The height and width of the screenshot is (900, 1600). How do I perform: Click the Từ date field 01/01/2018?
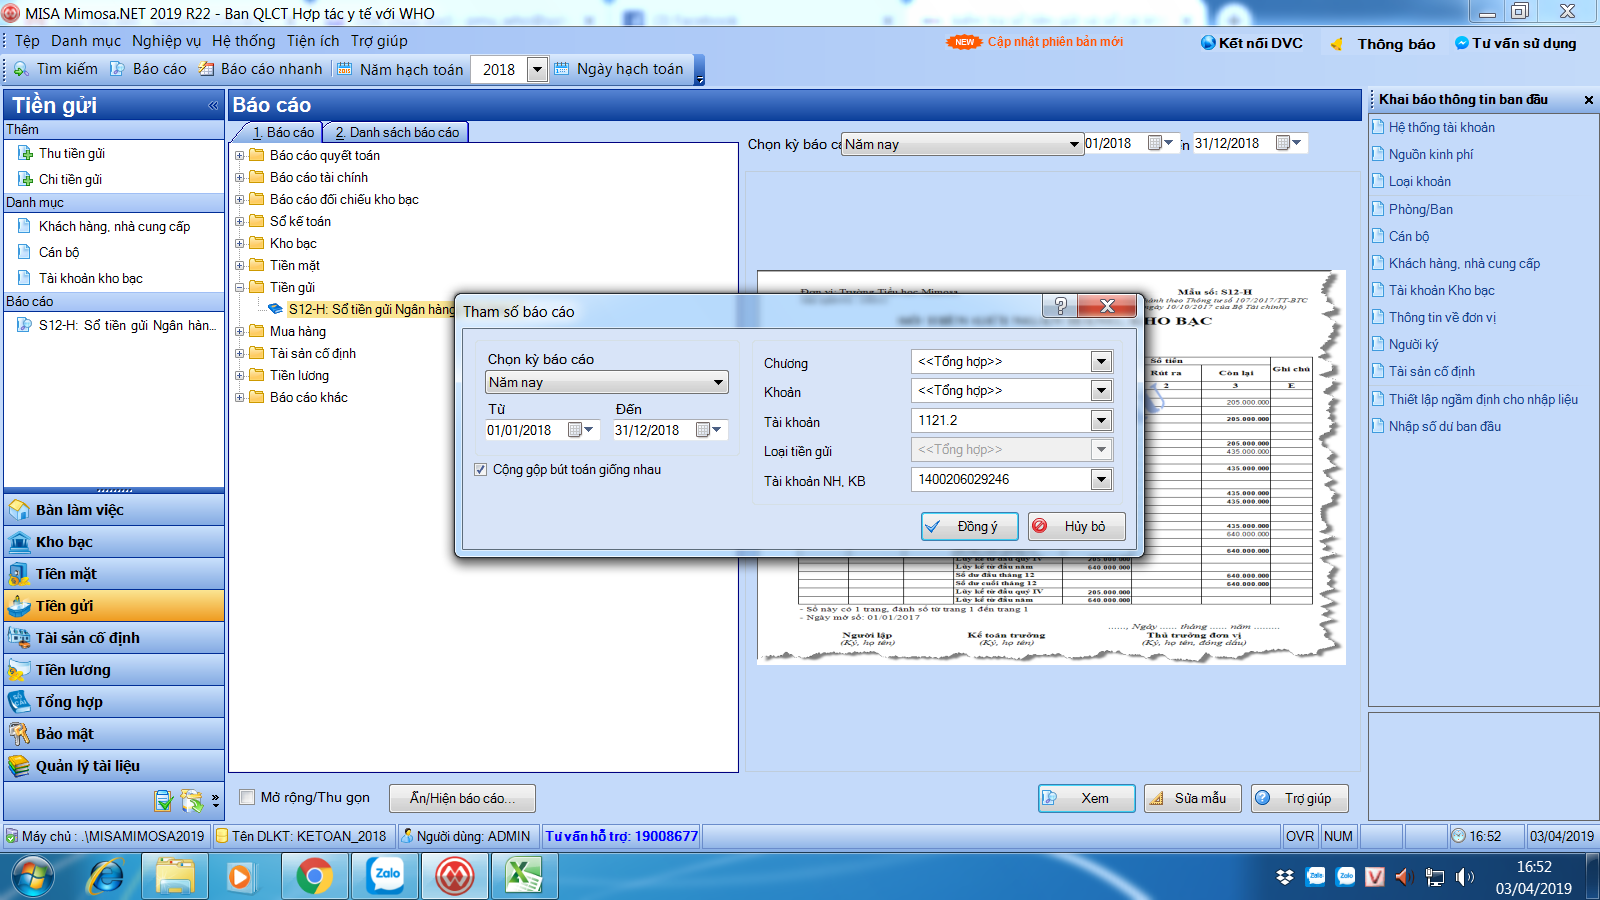click(x=524, y=430)
